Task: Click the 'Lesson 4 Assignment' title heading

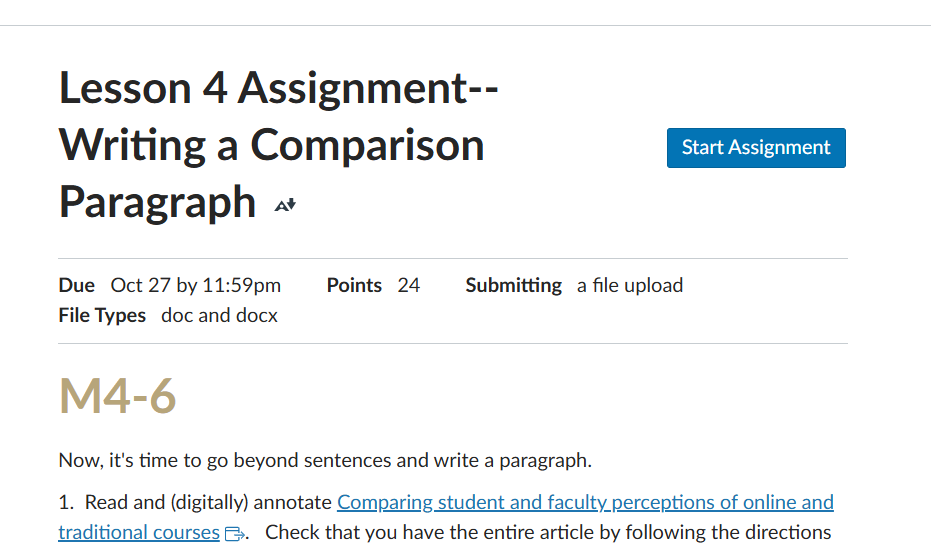Action: click(279, 88)
